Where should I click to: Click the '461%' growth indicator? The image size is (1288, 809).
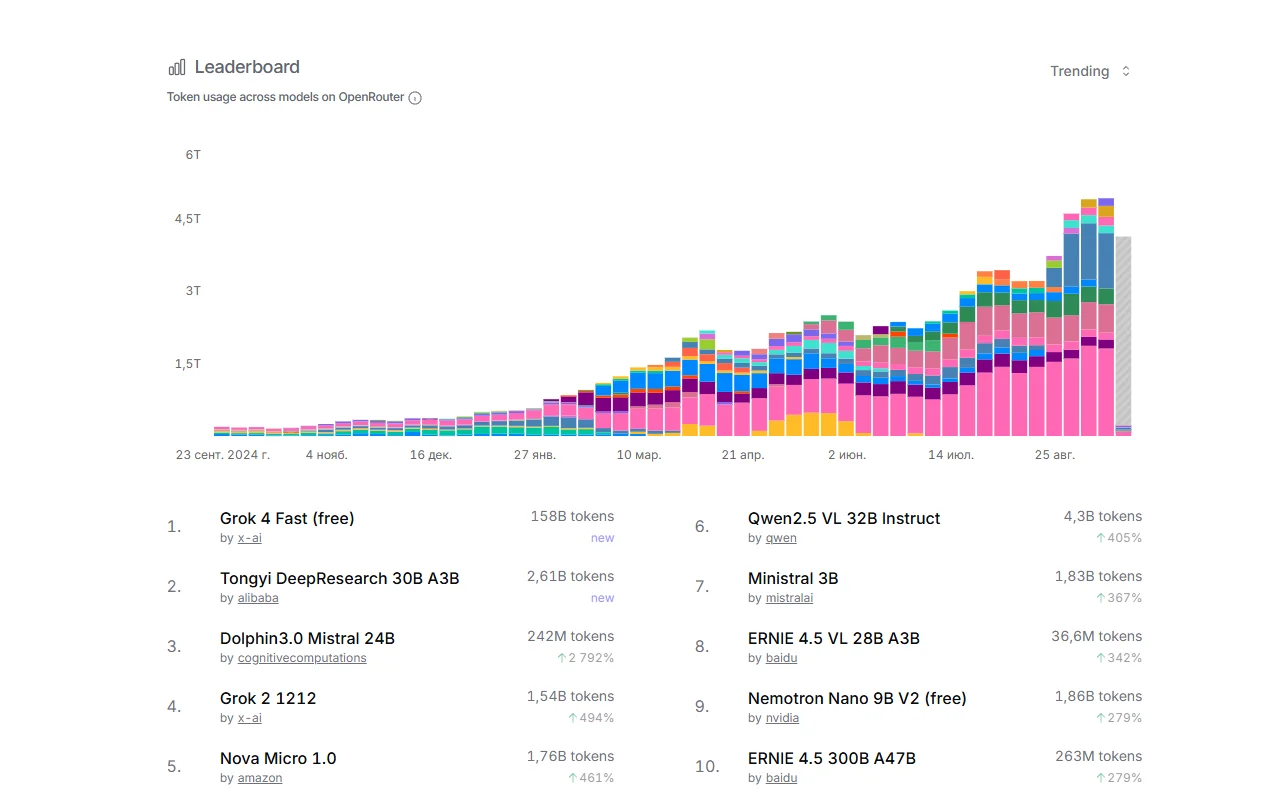(591, 778)
